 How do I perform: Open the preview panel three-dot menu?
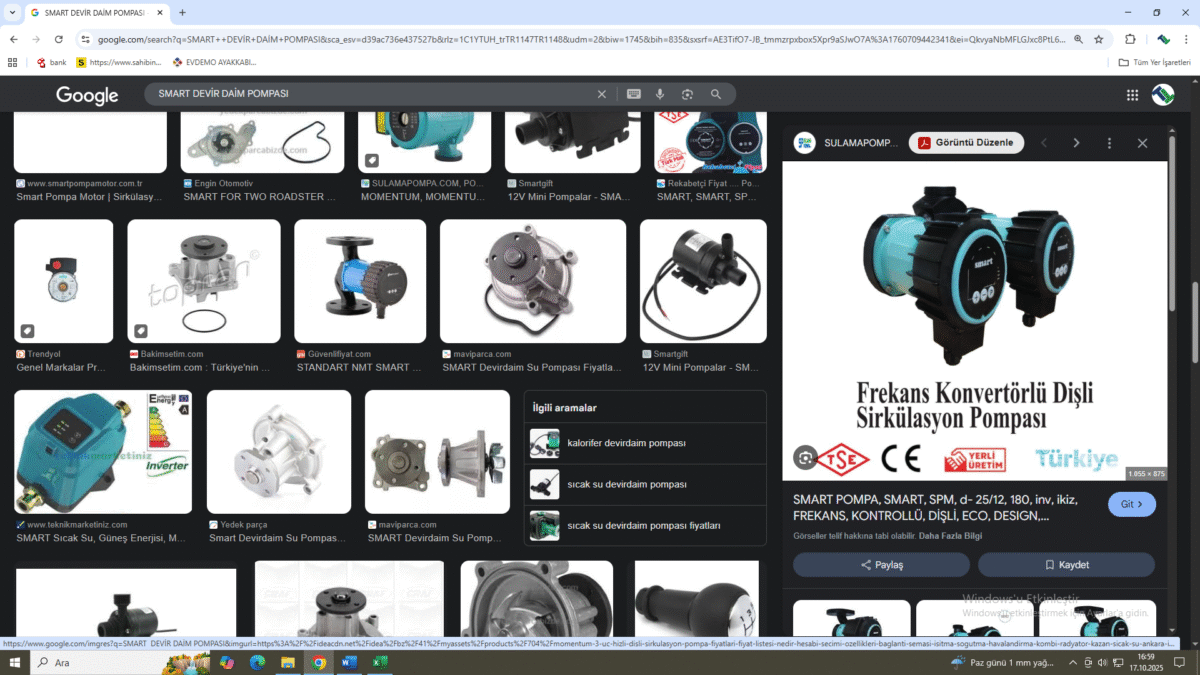point(1109,143)
